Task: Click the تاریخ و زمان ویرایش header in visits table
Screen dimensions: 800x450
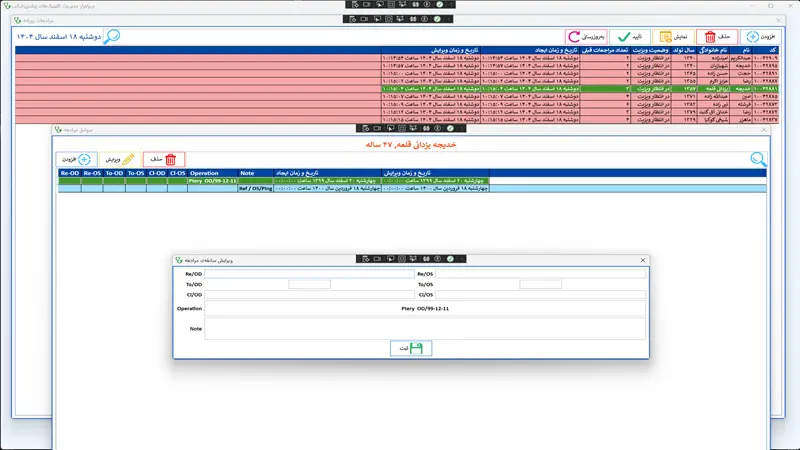Action: (x=431, y=50)
